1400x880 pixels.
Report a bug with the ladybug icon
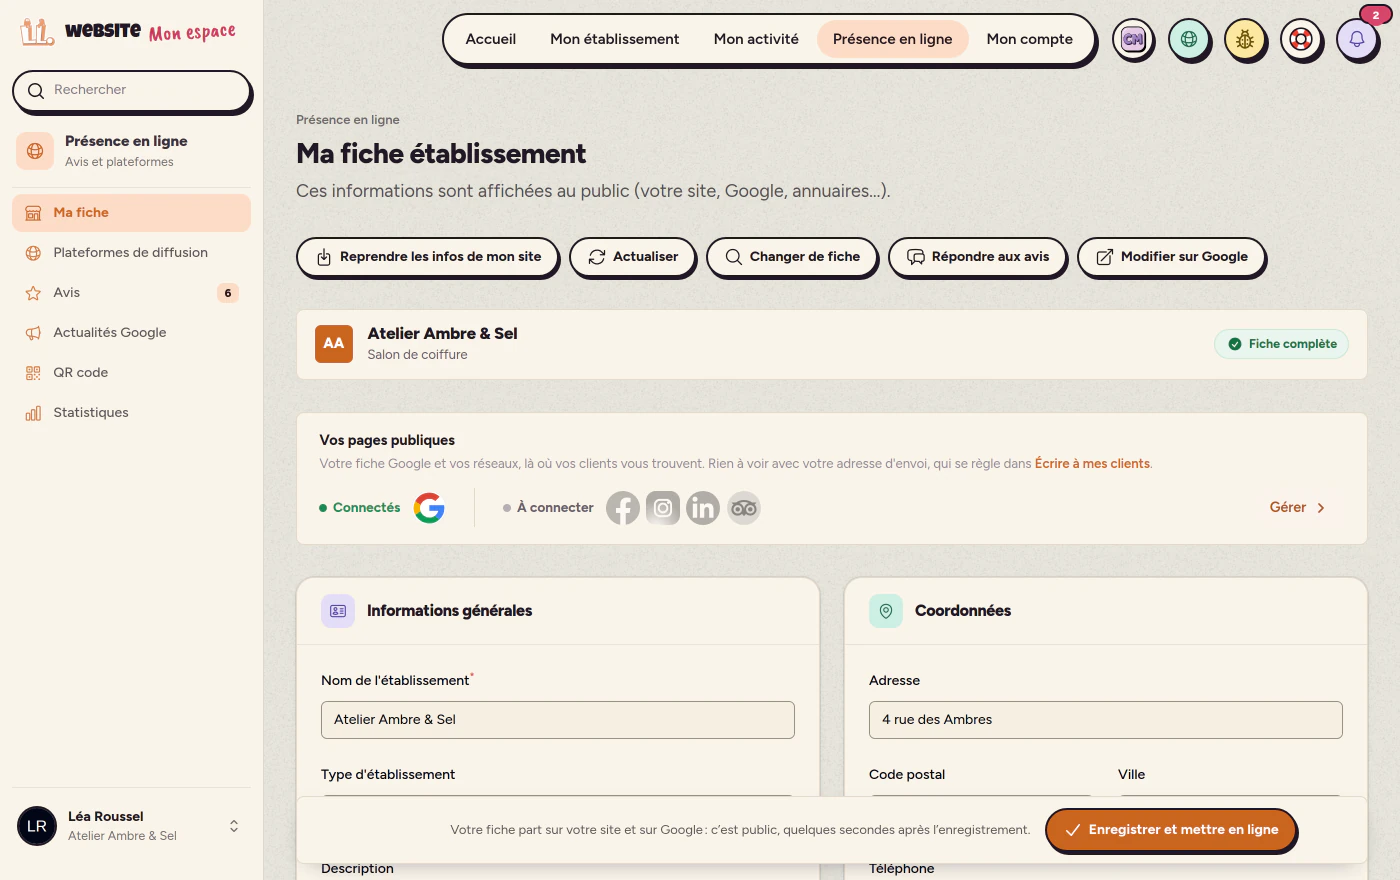[x=1245, y=40]
